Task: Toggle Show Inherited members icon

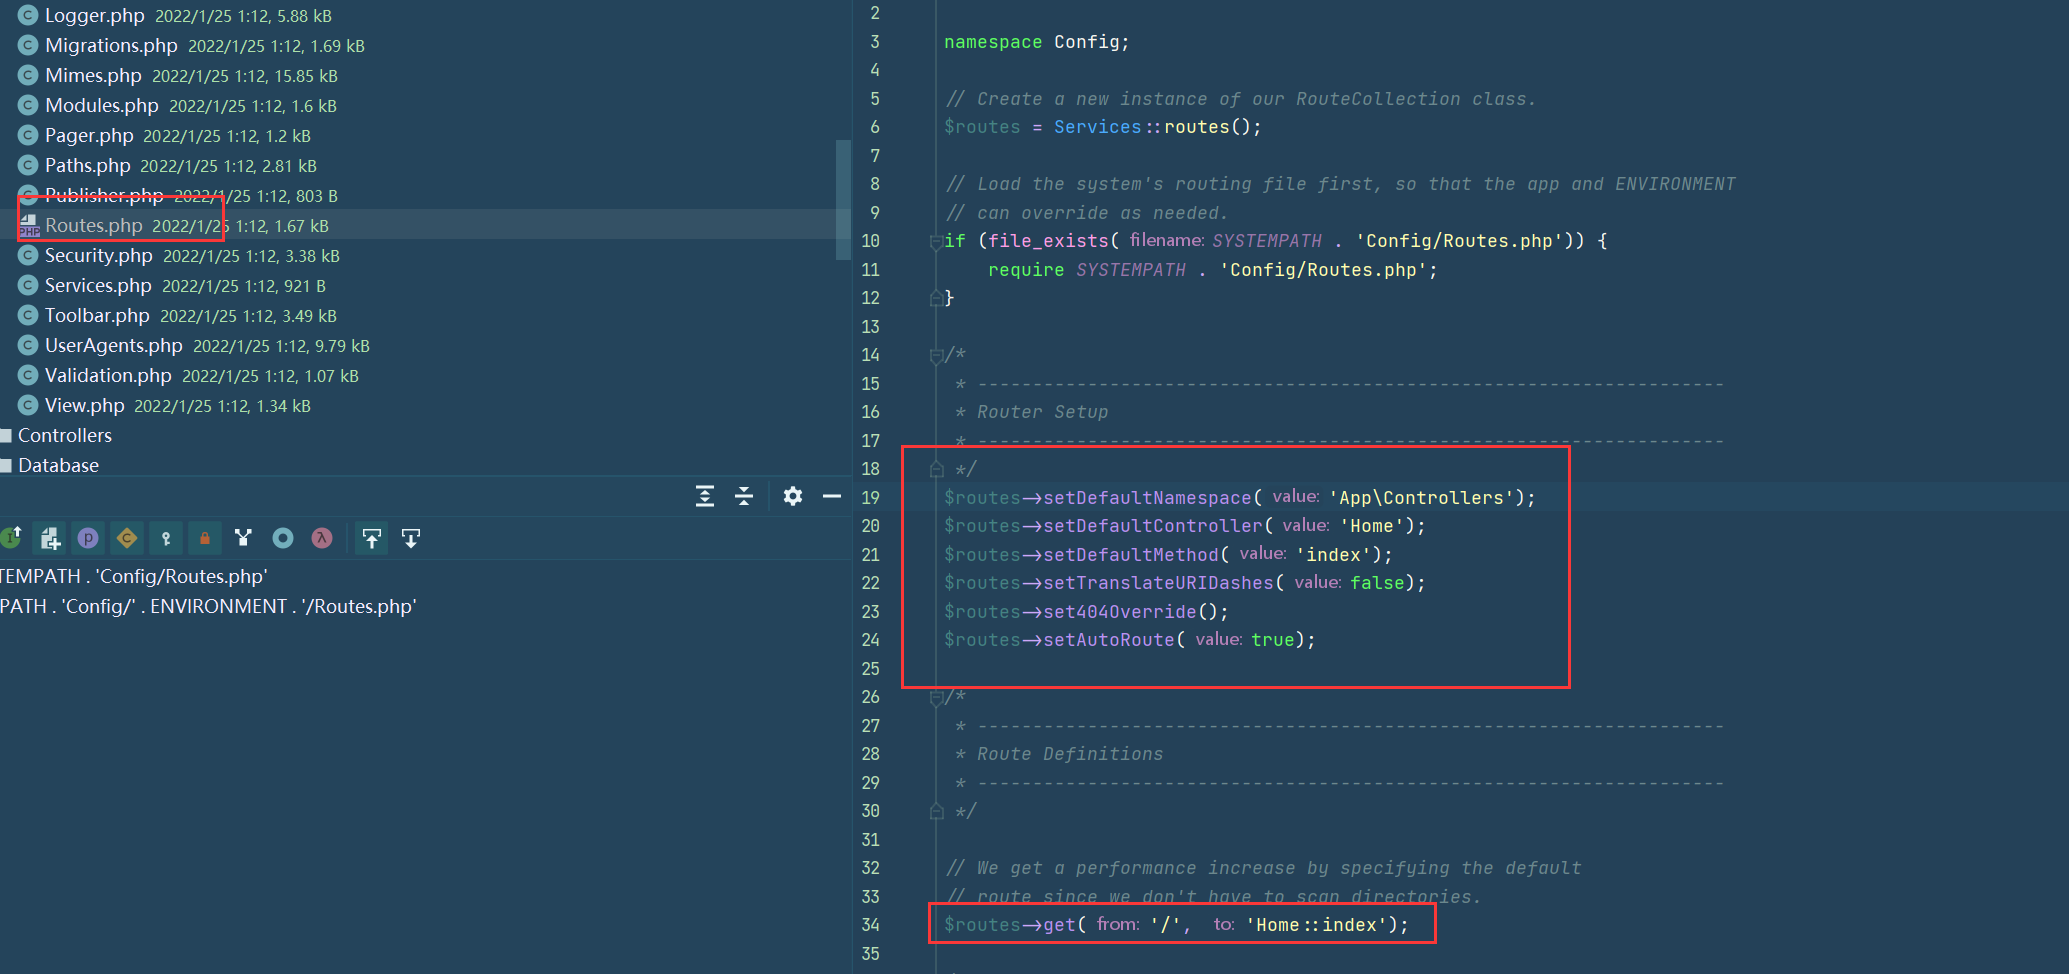Action: coord(11,538)
